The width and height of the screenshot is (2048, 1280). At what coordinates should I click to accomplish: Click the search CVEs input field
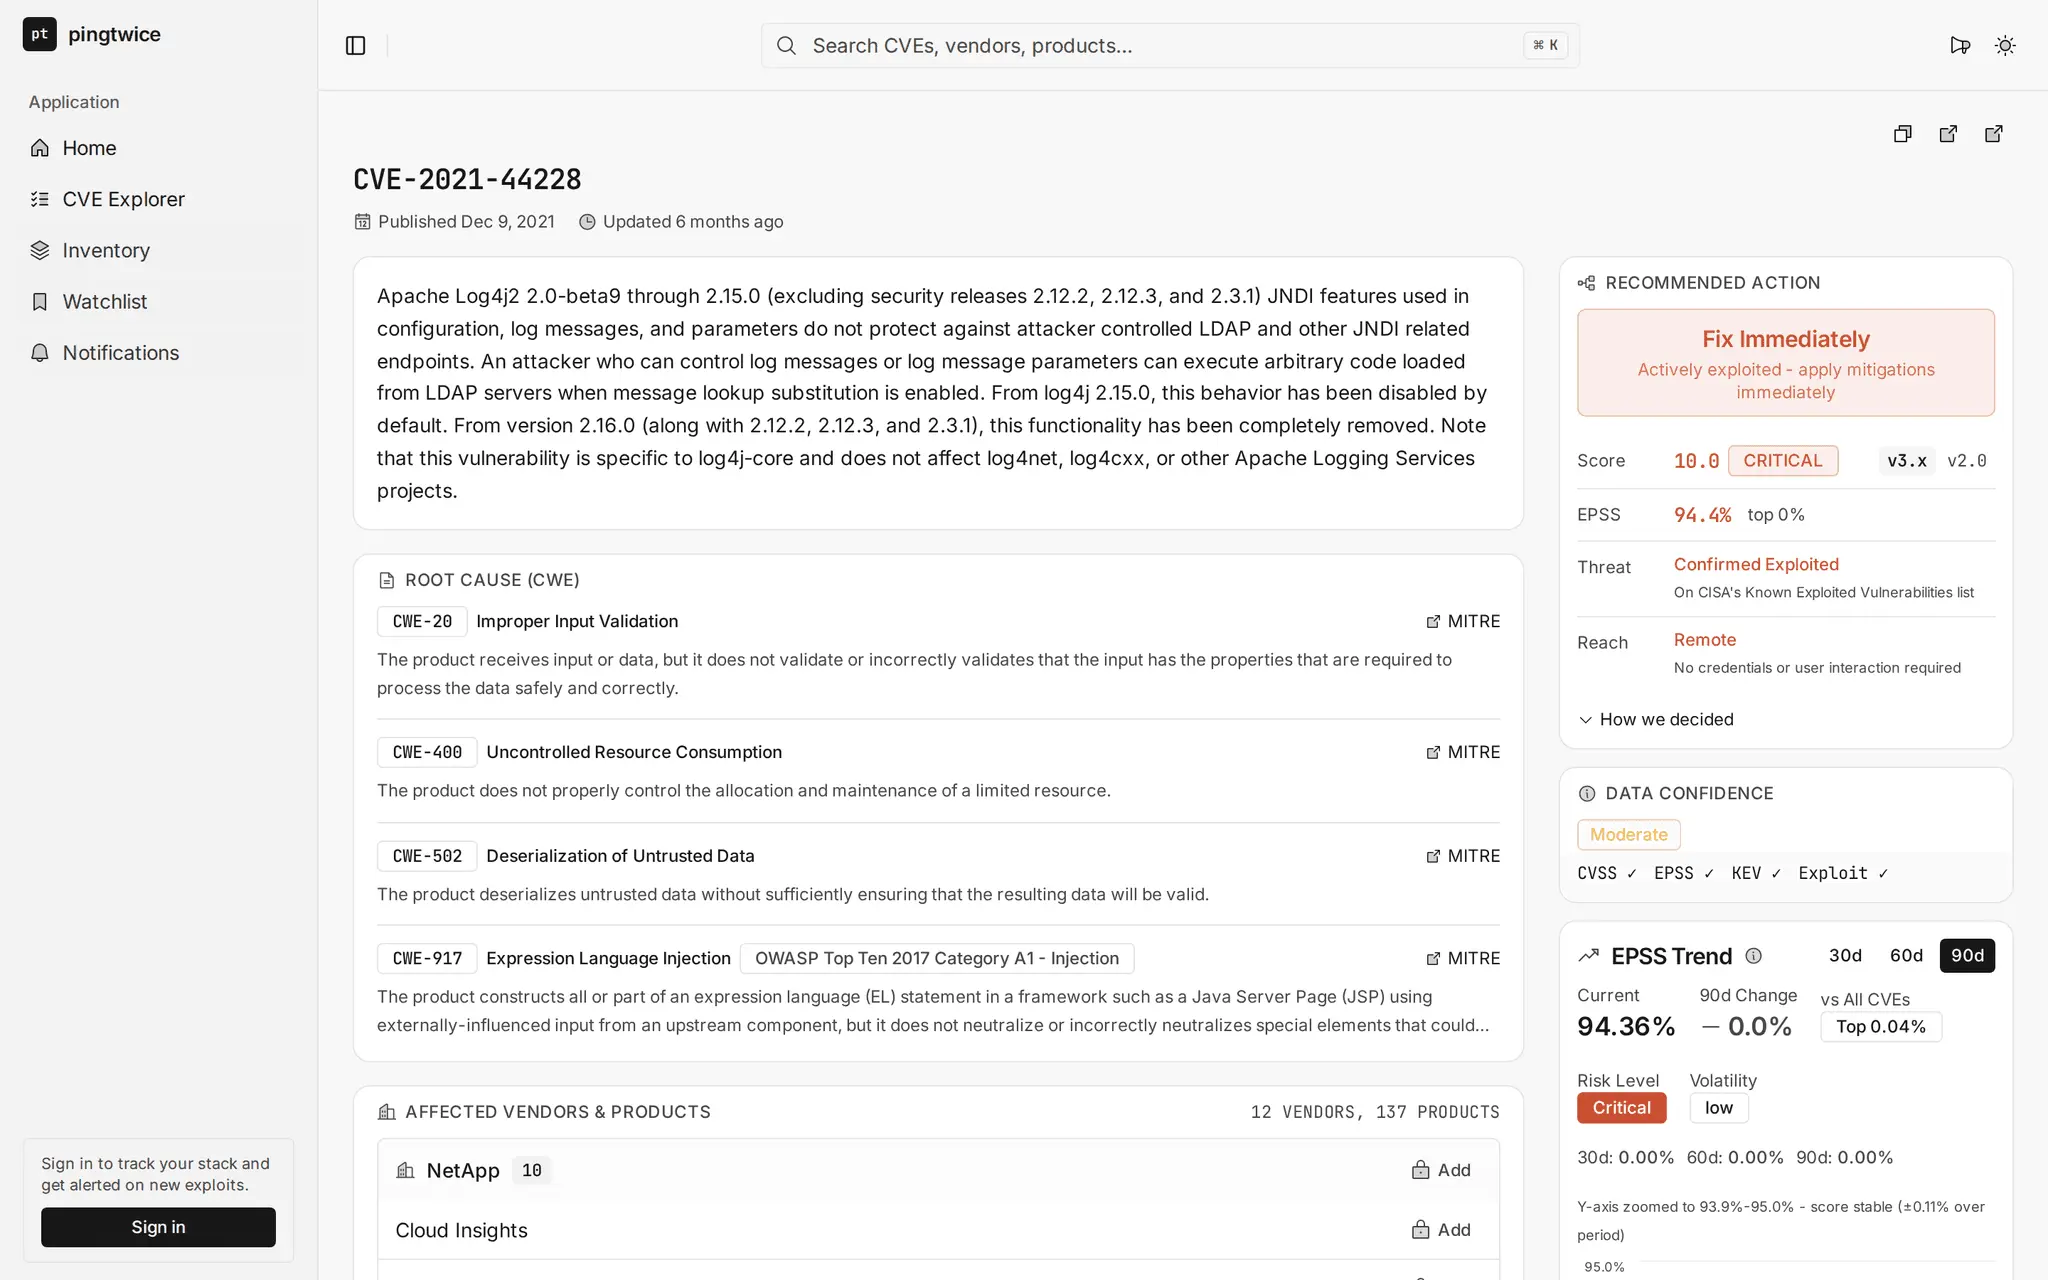1170,46
